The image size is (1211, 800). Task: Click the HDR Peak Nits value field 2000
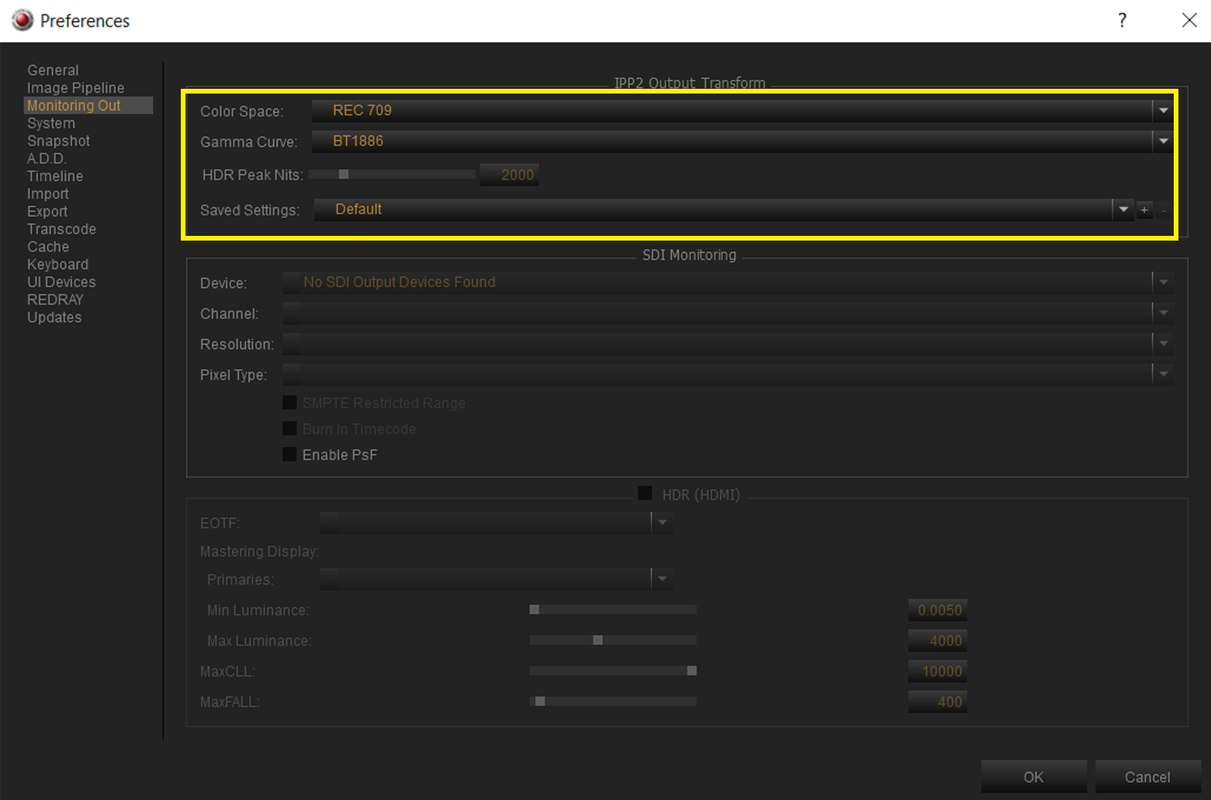click(x=509, y=175)
